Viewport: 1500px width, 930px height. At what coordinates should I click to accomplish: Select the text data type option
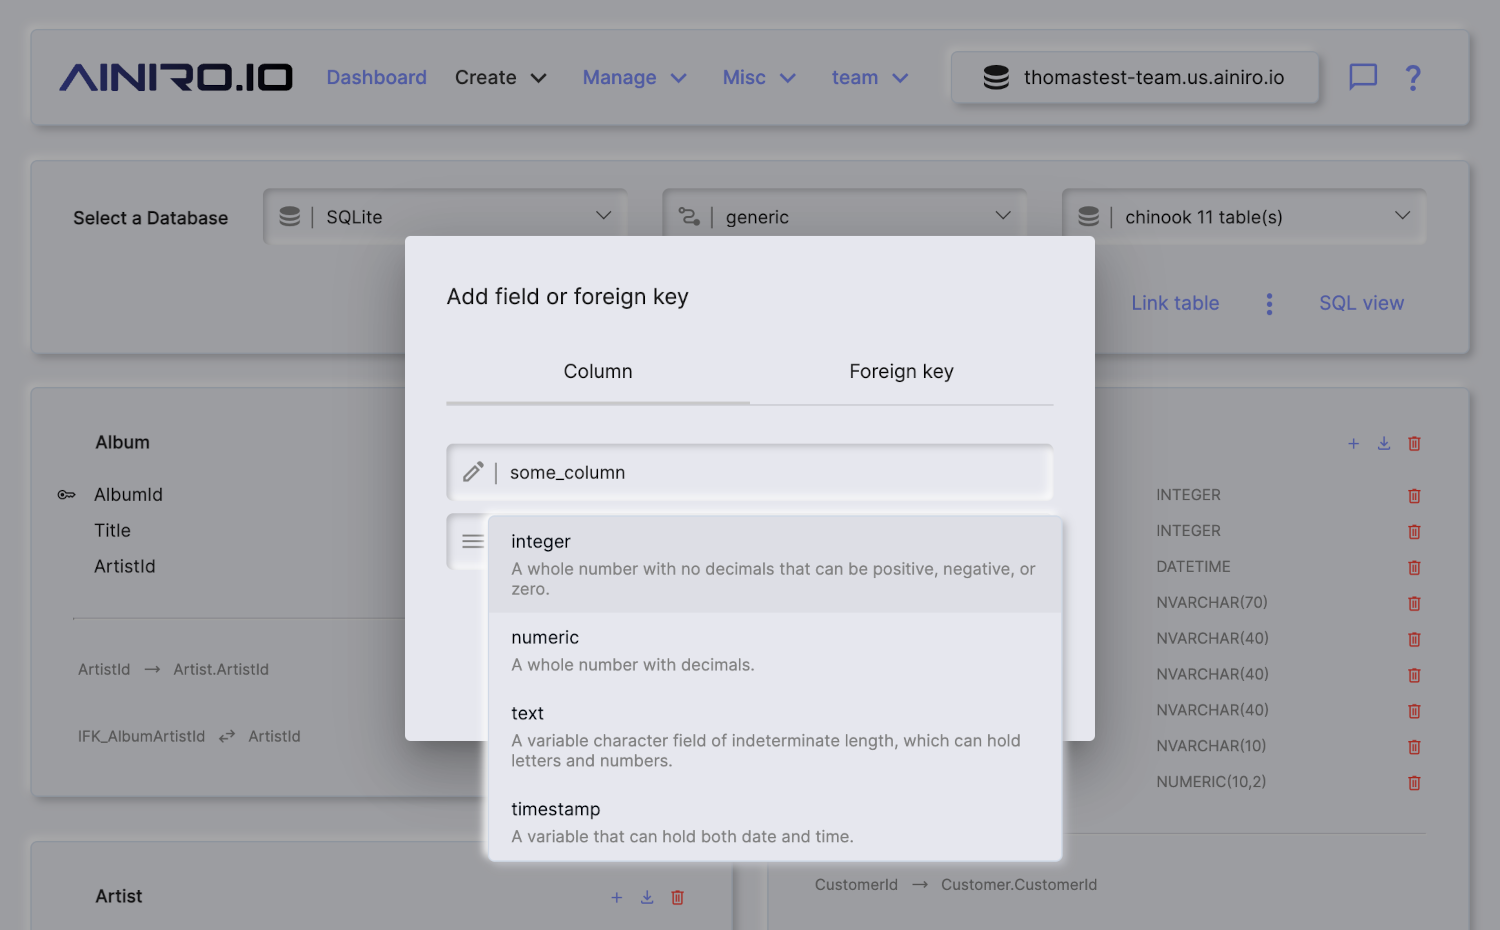[x=774, y=736]
